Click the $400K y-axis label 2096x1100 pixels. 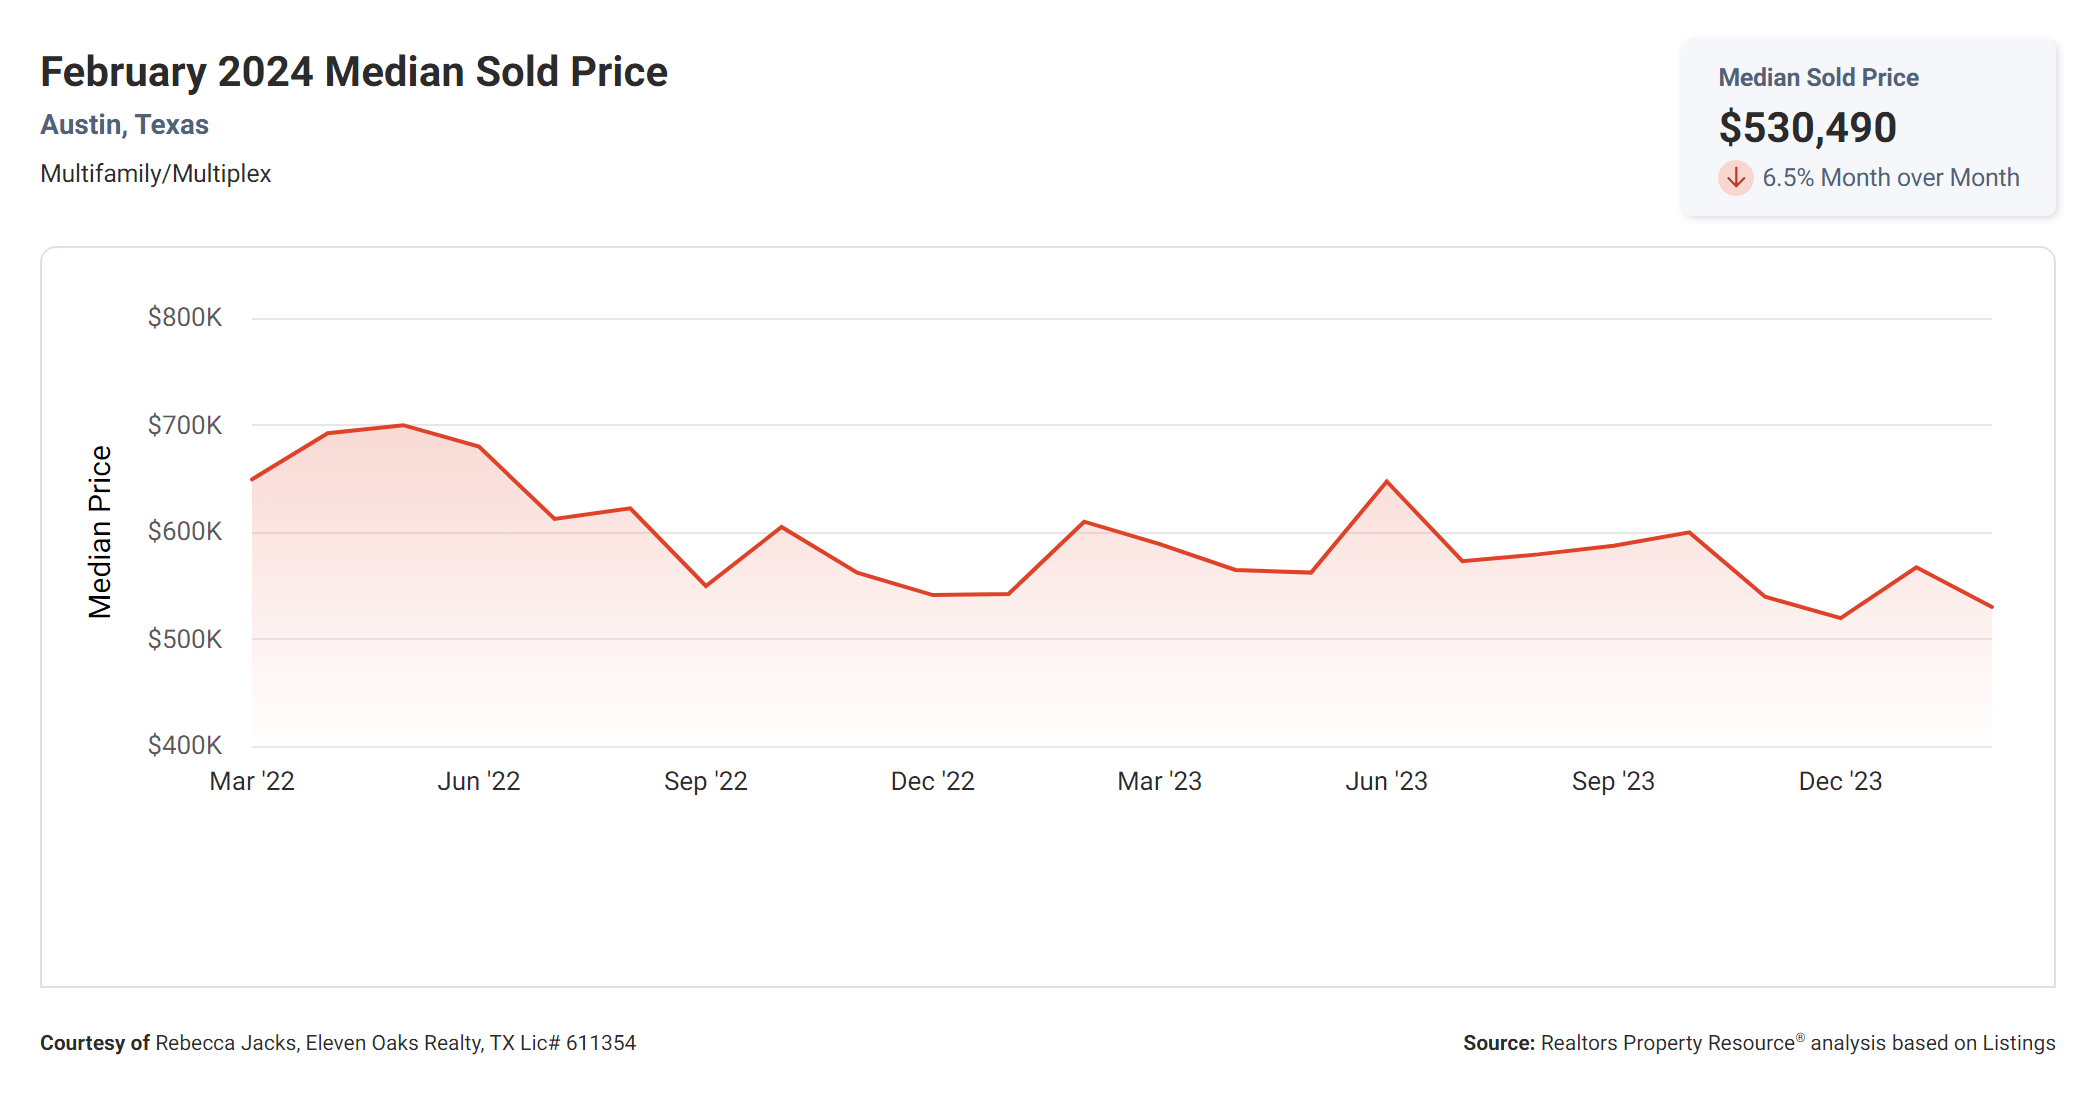point(185,745)
